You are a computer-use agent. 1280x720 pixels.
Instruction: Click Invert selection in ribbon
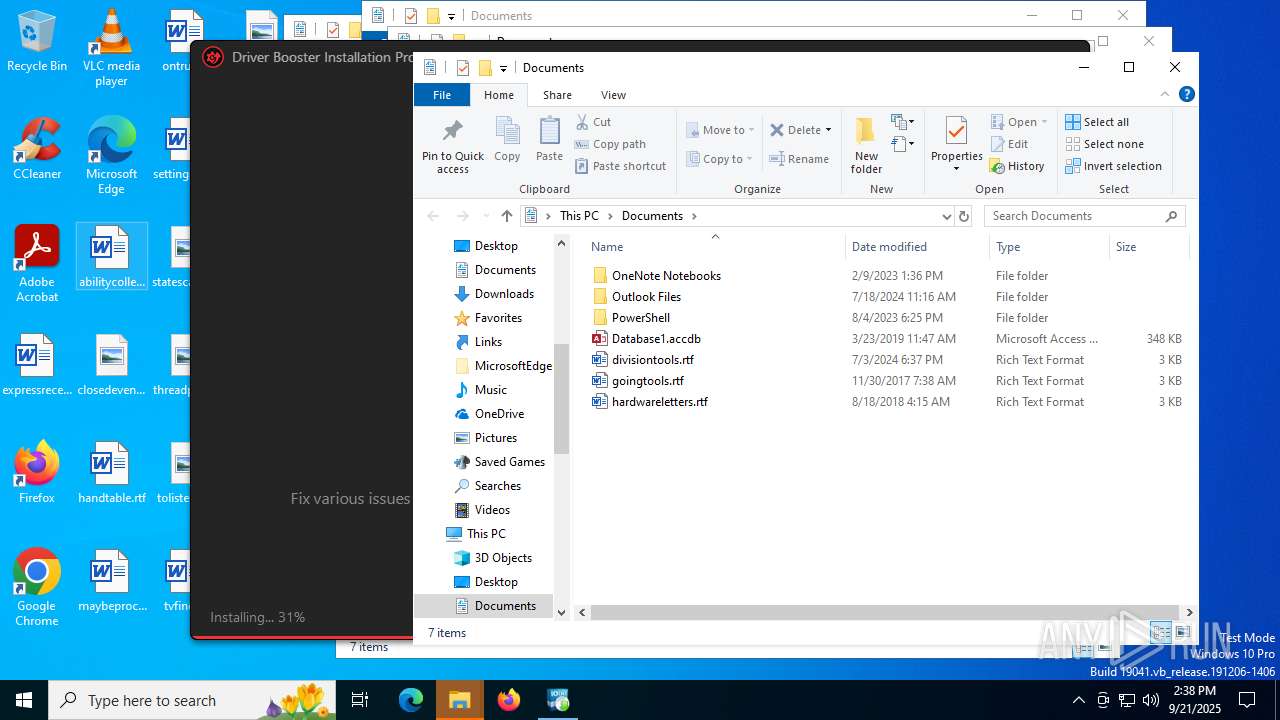[x=1113, y=166]
